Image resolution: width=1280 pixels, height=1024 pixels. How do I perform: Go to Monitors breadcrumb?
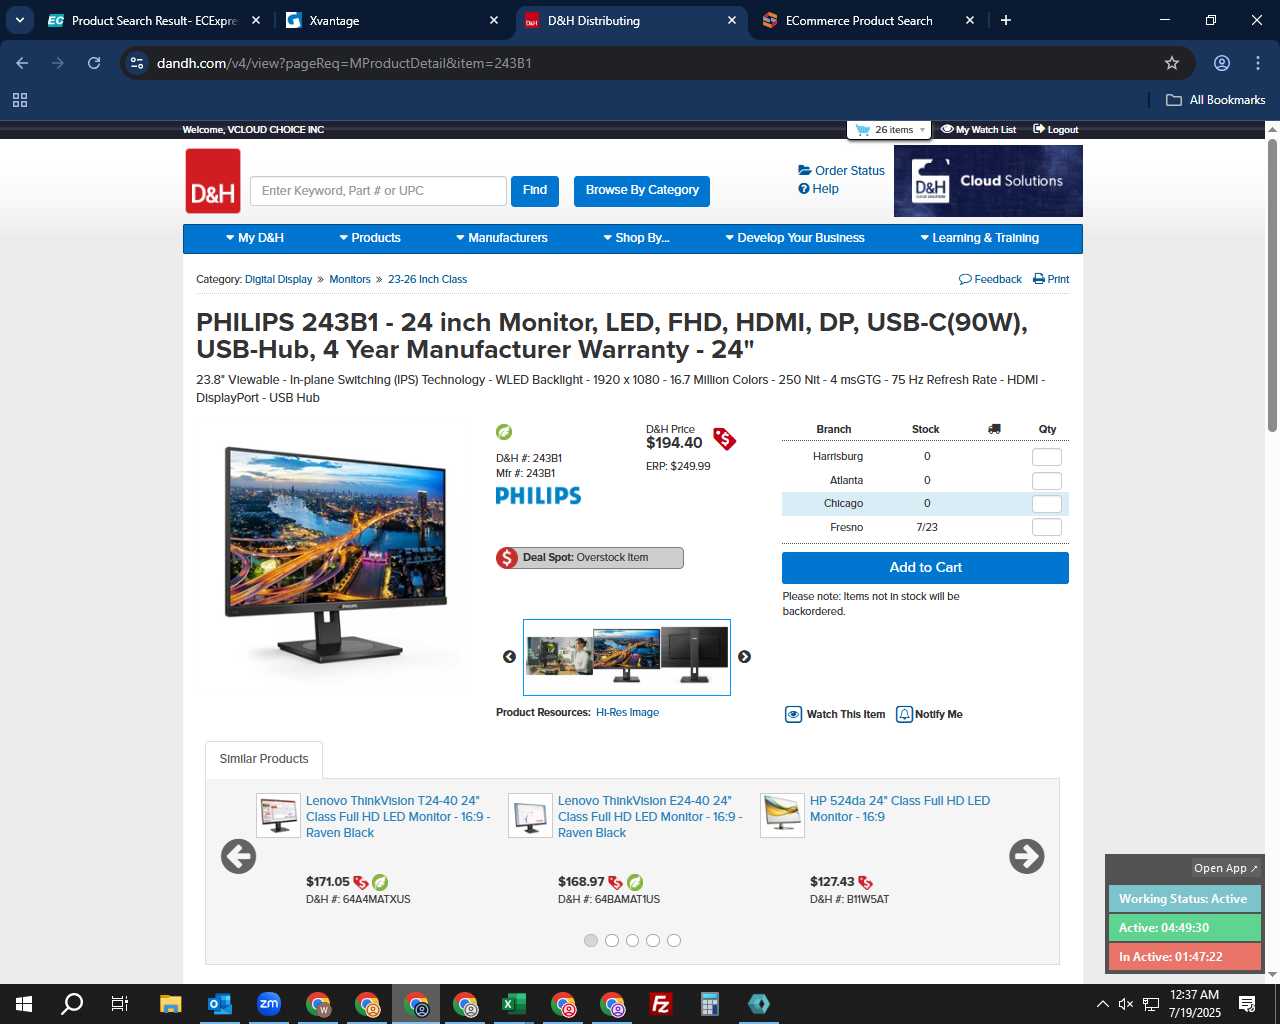click(x=350, y=279)
